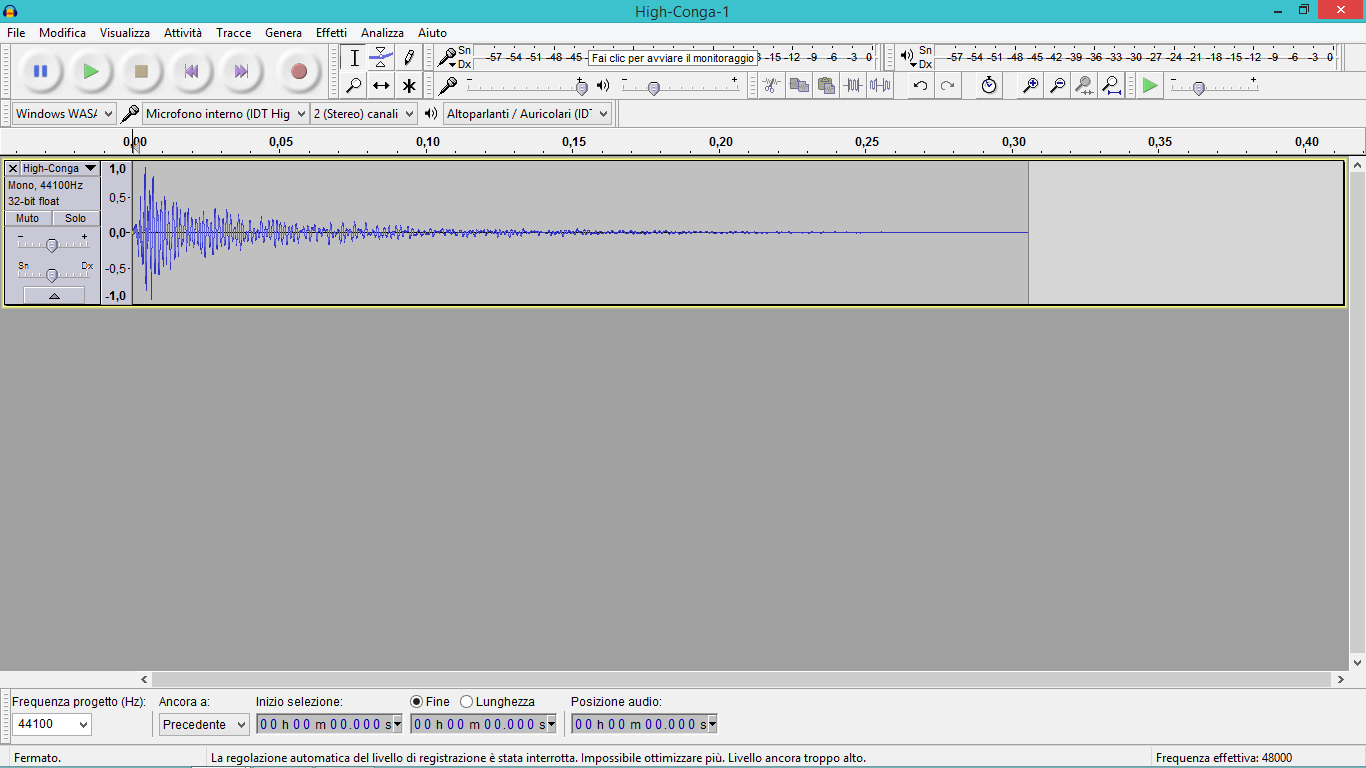Skip to end of track
1366x768 pixels.
click(x=241, y=71)
